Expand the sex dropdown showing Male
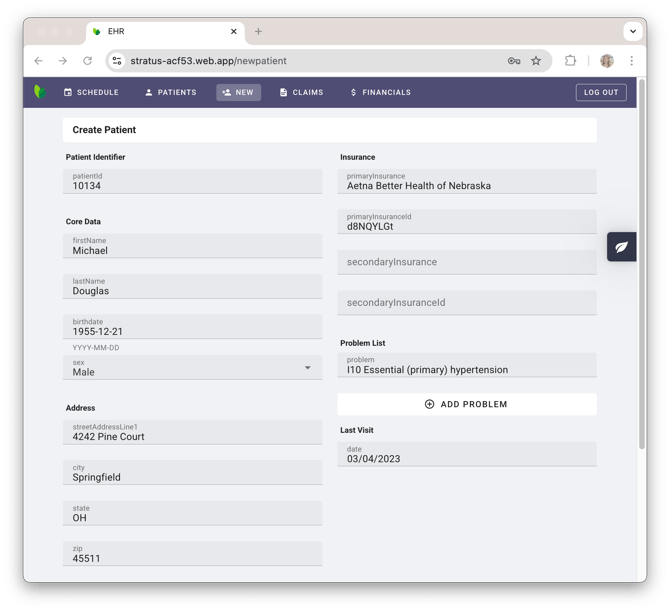The height and width of the screenshot is (611, 670). (192, 368)
